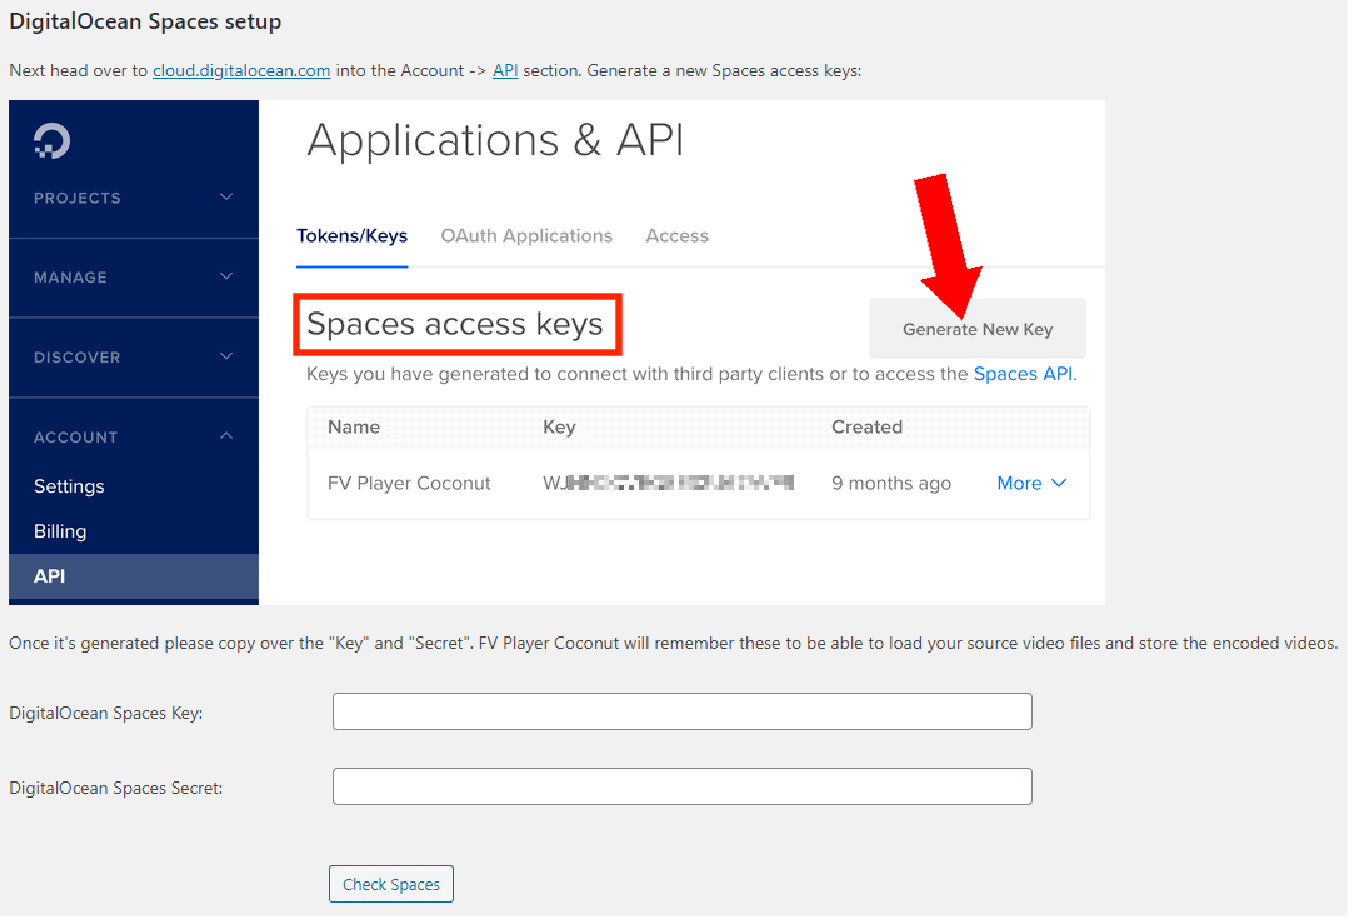1348x917 pixels.
Task: Open the More dropdown for FV Player Coconut
Action: point(1032,483)
